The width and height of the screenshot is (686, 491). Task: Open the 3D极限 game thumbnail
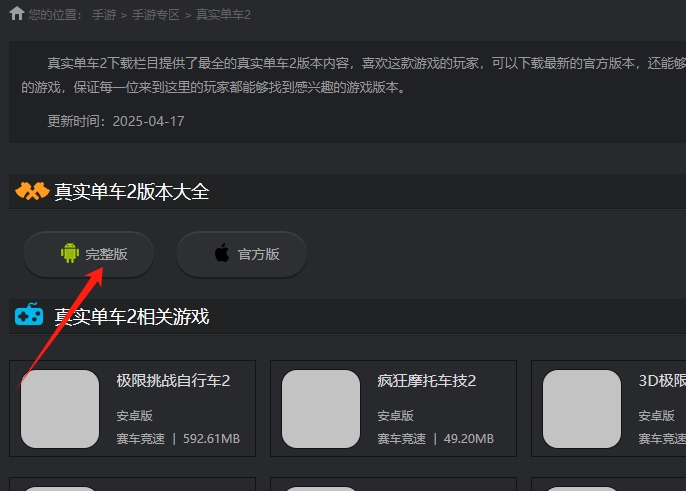(582, 409)
